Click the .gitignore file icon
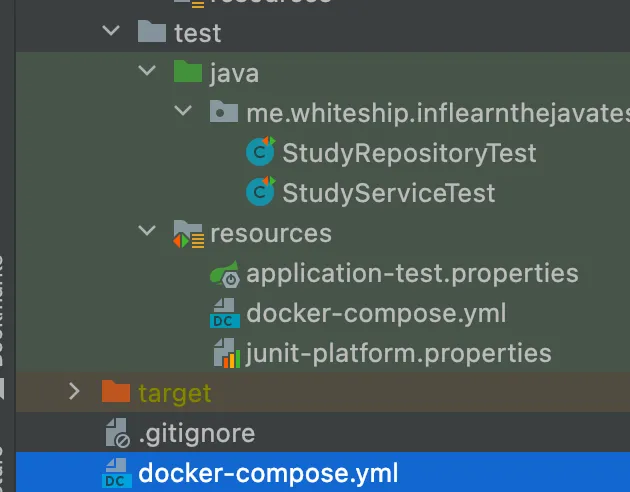The height and width of the screenshot is (492, 630). click(117, 433)
